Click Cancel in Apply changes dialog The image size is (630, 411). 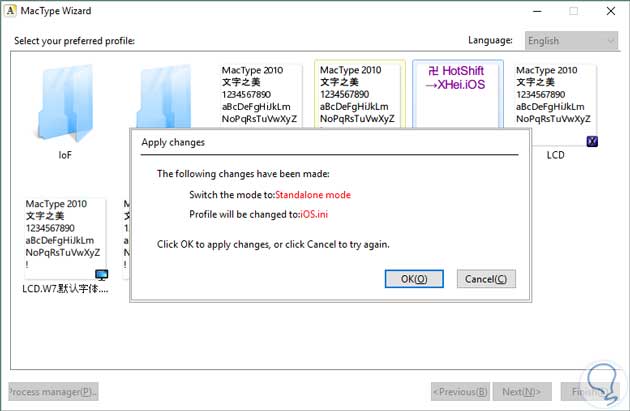486,279
